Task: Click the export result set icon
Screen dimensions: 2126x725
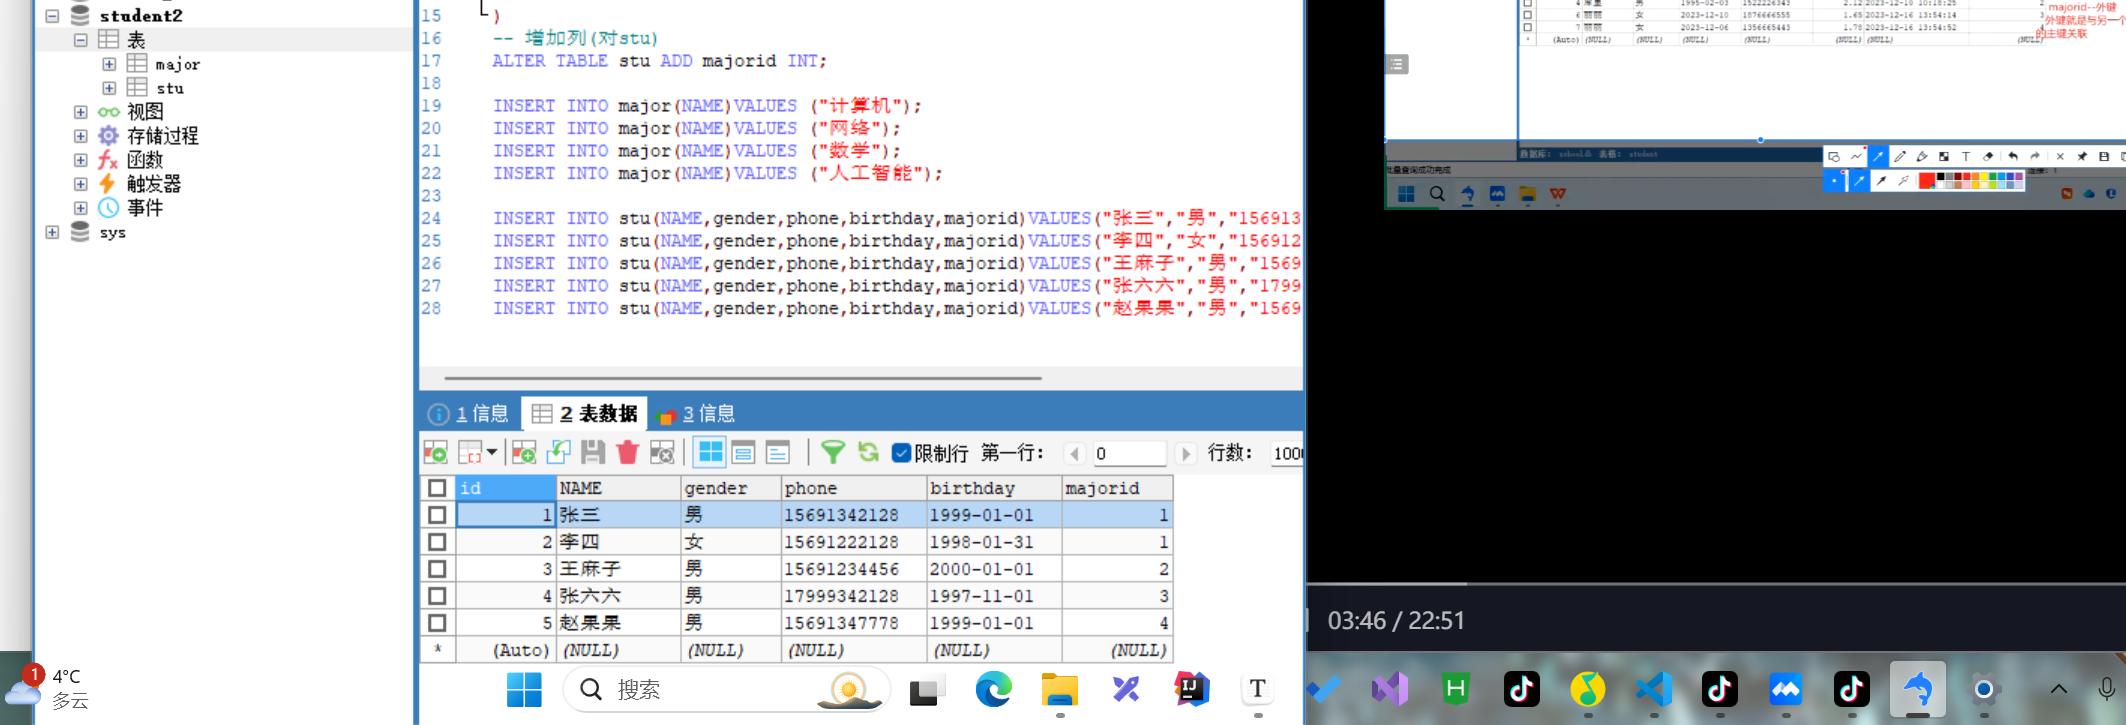Action: pos(435,453)
